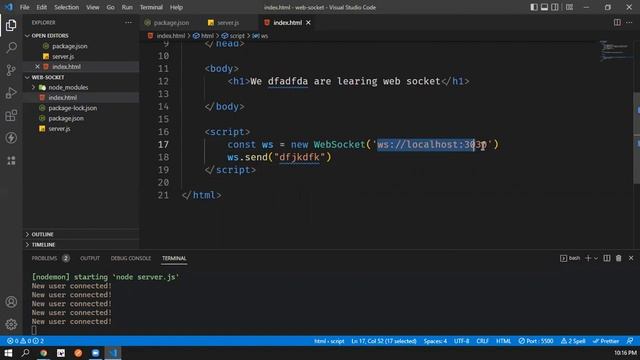Image resolution: width=640 pixels, height=360 pixels.
Task: Open terminal launch profile dropdown arrow
Action: [596, 258]
